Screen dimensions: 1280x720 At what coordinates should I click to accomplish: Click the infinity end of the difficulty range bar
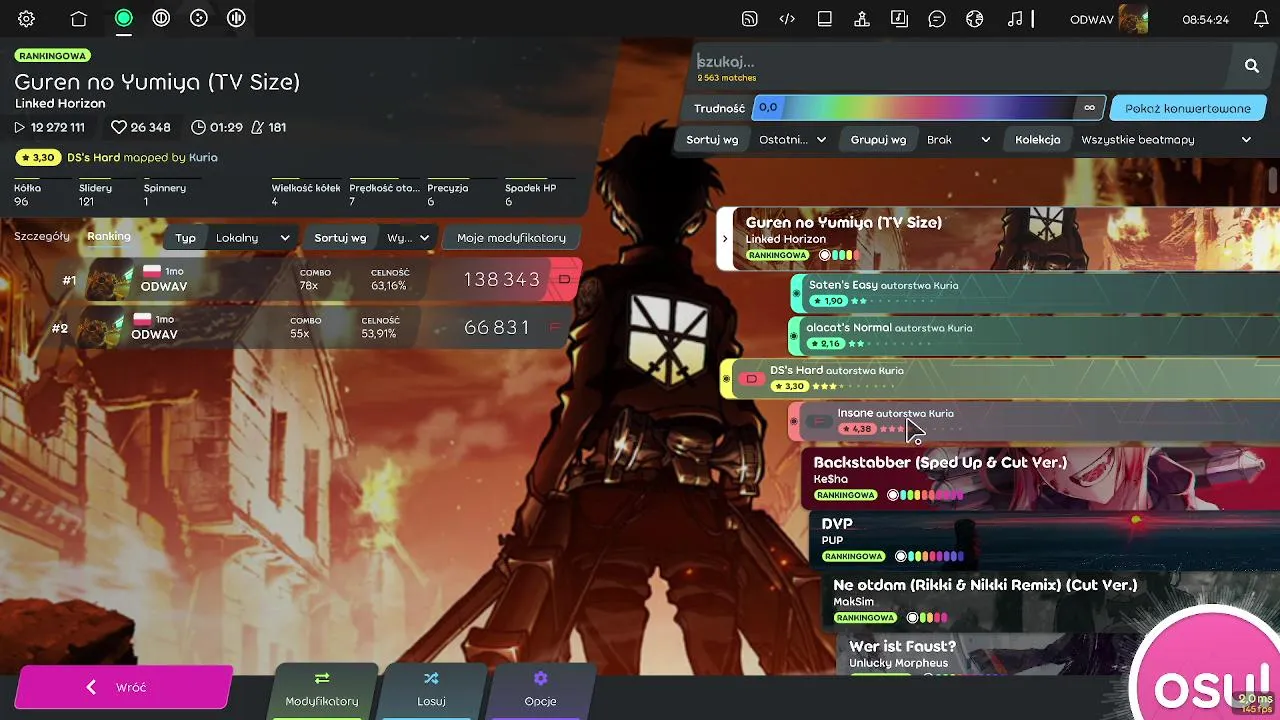tap(1090, 108)
